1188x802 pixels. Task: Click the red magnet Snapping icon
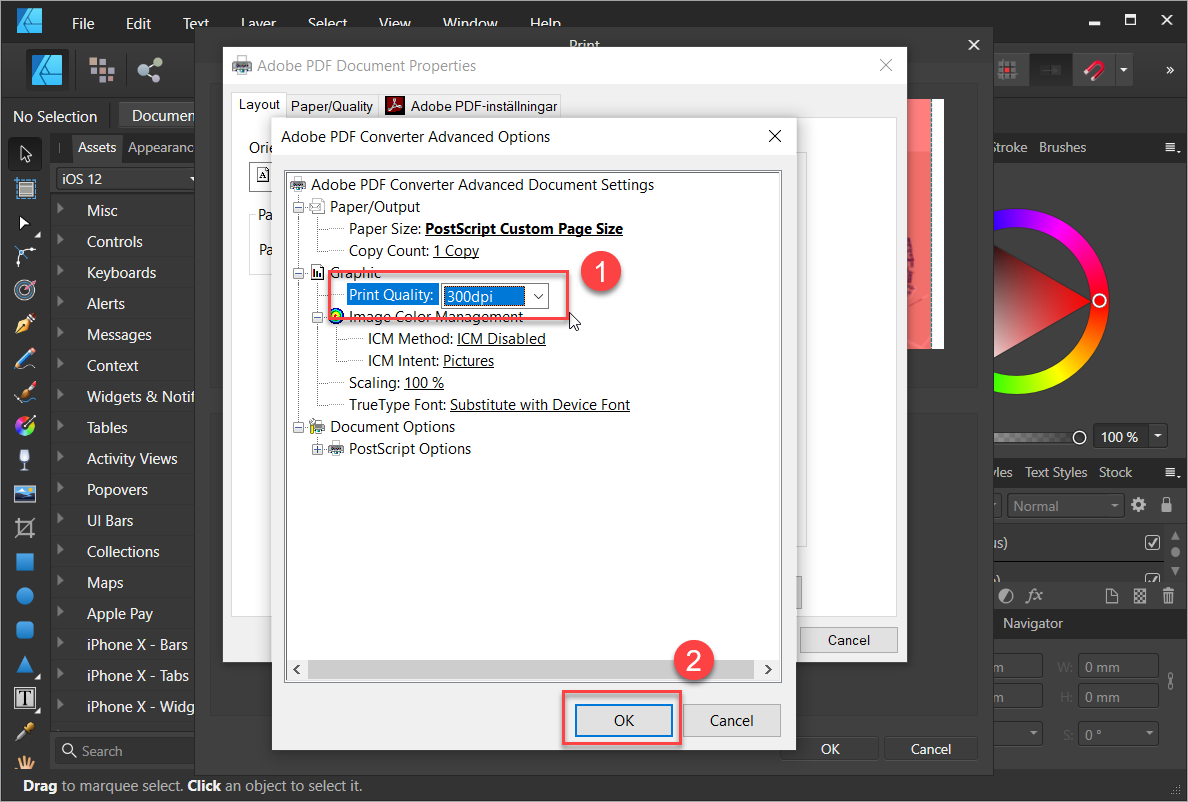click(x=1094, y=70)
